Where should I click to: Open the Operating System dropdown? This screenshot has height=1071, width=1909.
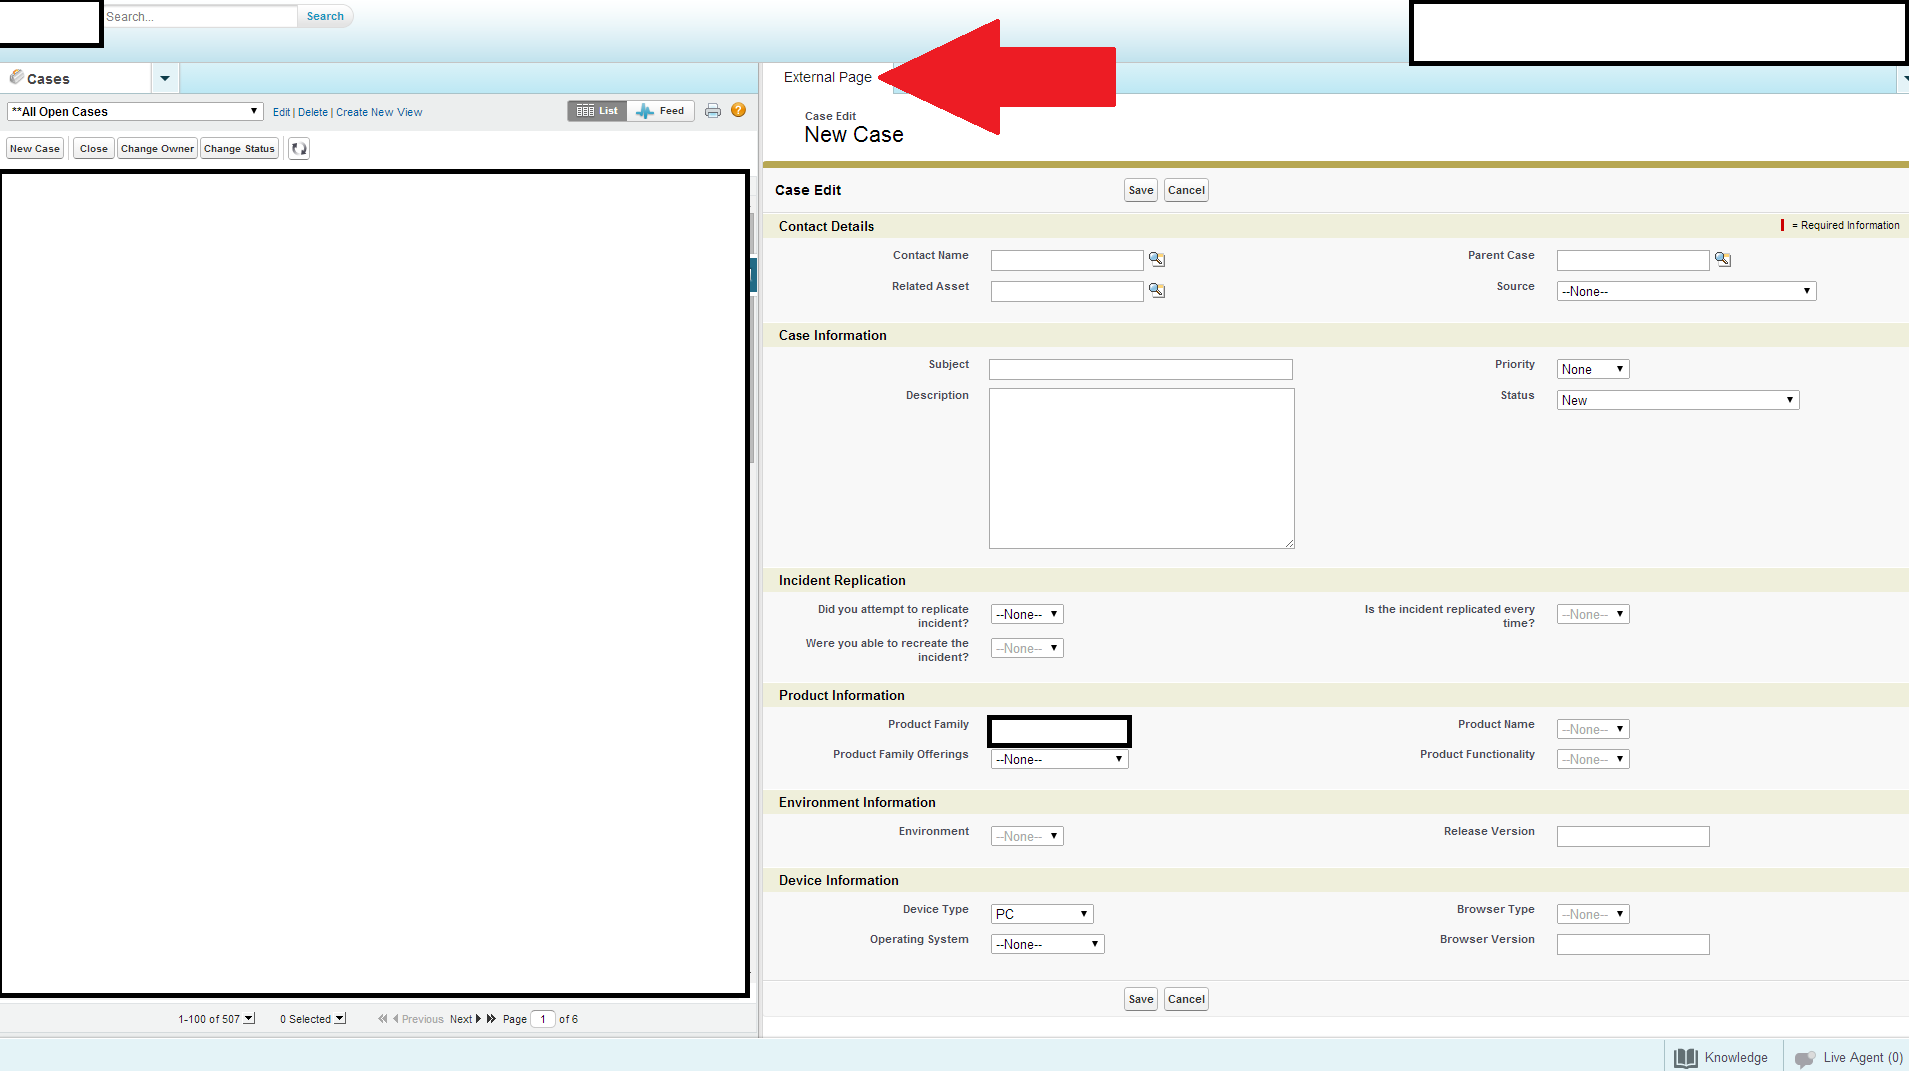coord(1048,944)
